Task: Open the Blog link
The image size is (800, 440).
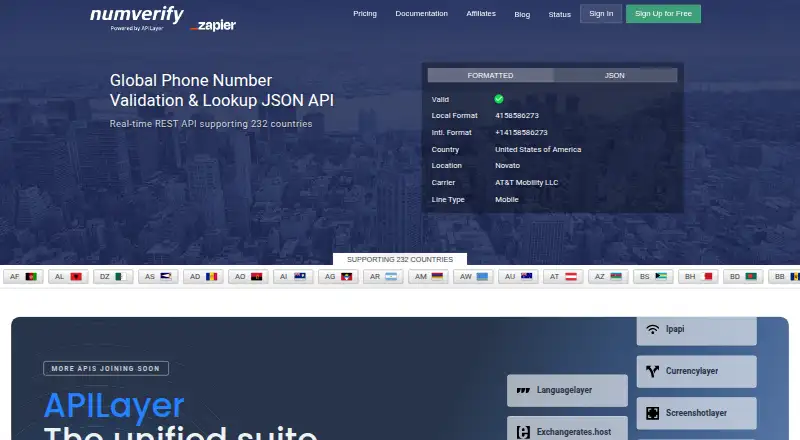Action: coord(522,14)
